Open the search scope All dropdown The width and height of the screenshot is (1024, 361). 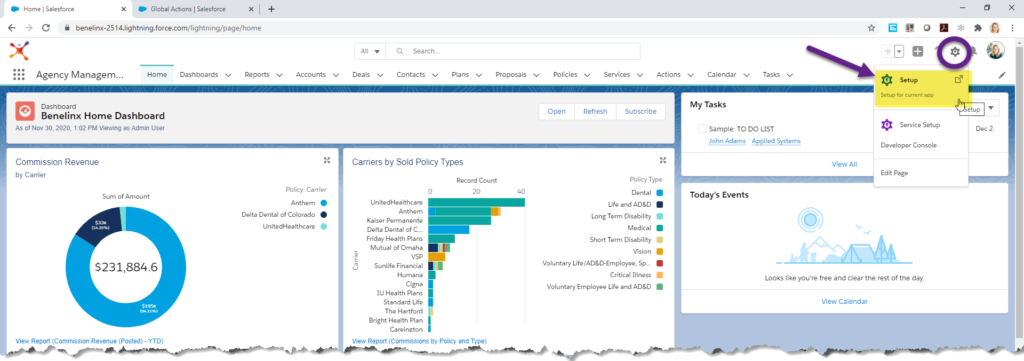(370, 51)
